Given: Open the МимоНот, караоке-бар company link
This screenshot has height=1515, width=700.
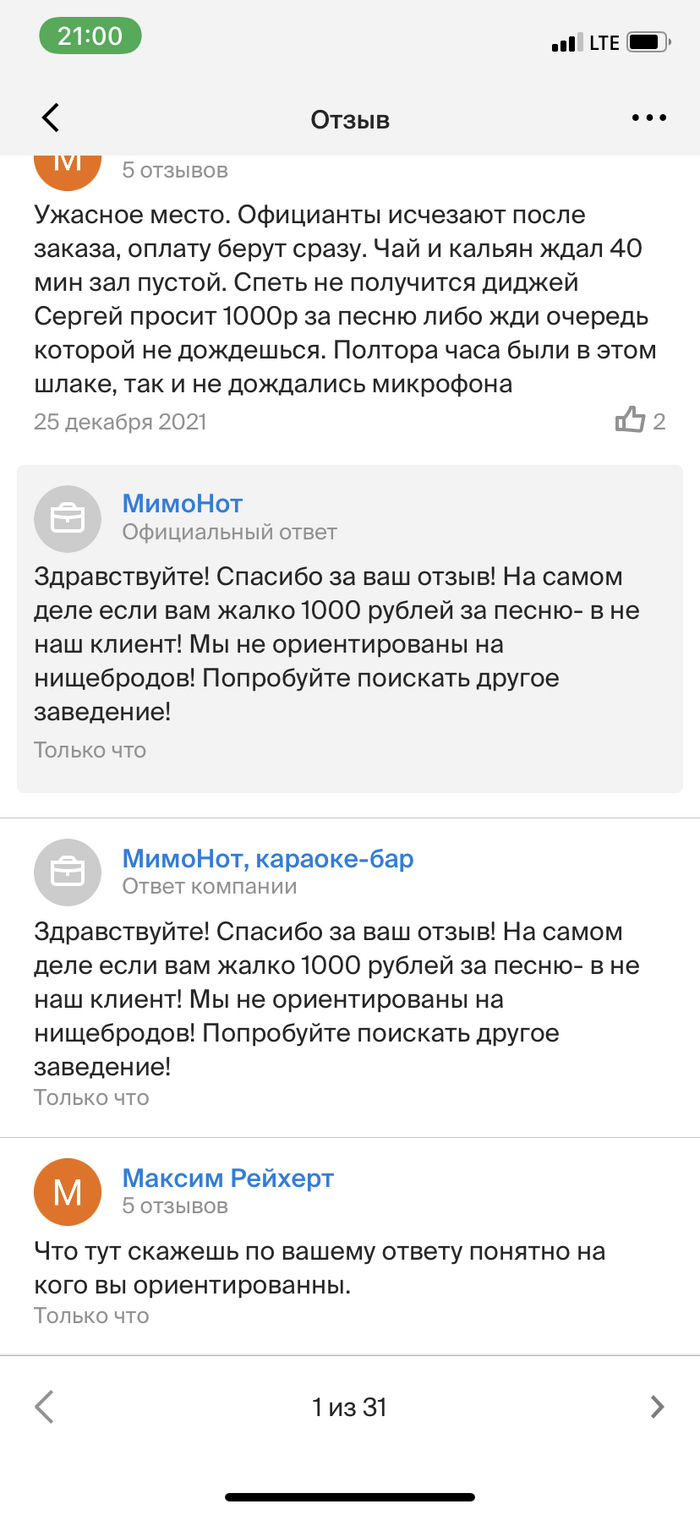Looking at the screenshot, I should coord(267,858).
